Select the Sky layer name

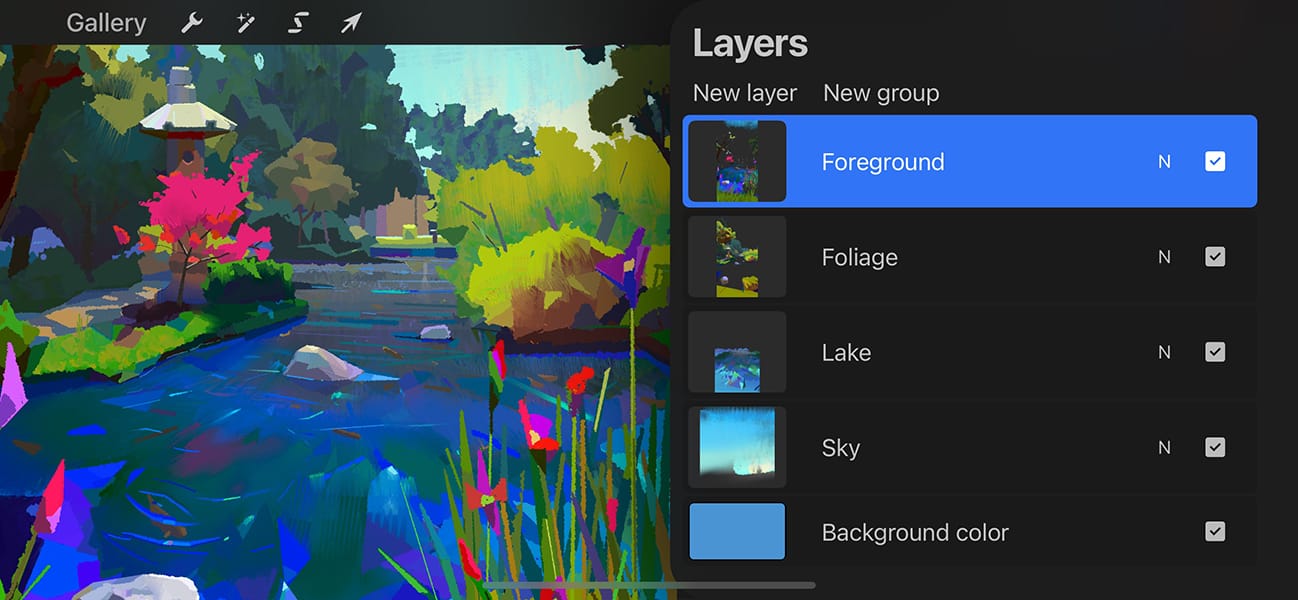841,448
